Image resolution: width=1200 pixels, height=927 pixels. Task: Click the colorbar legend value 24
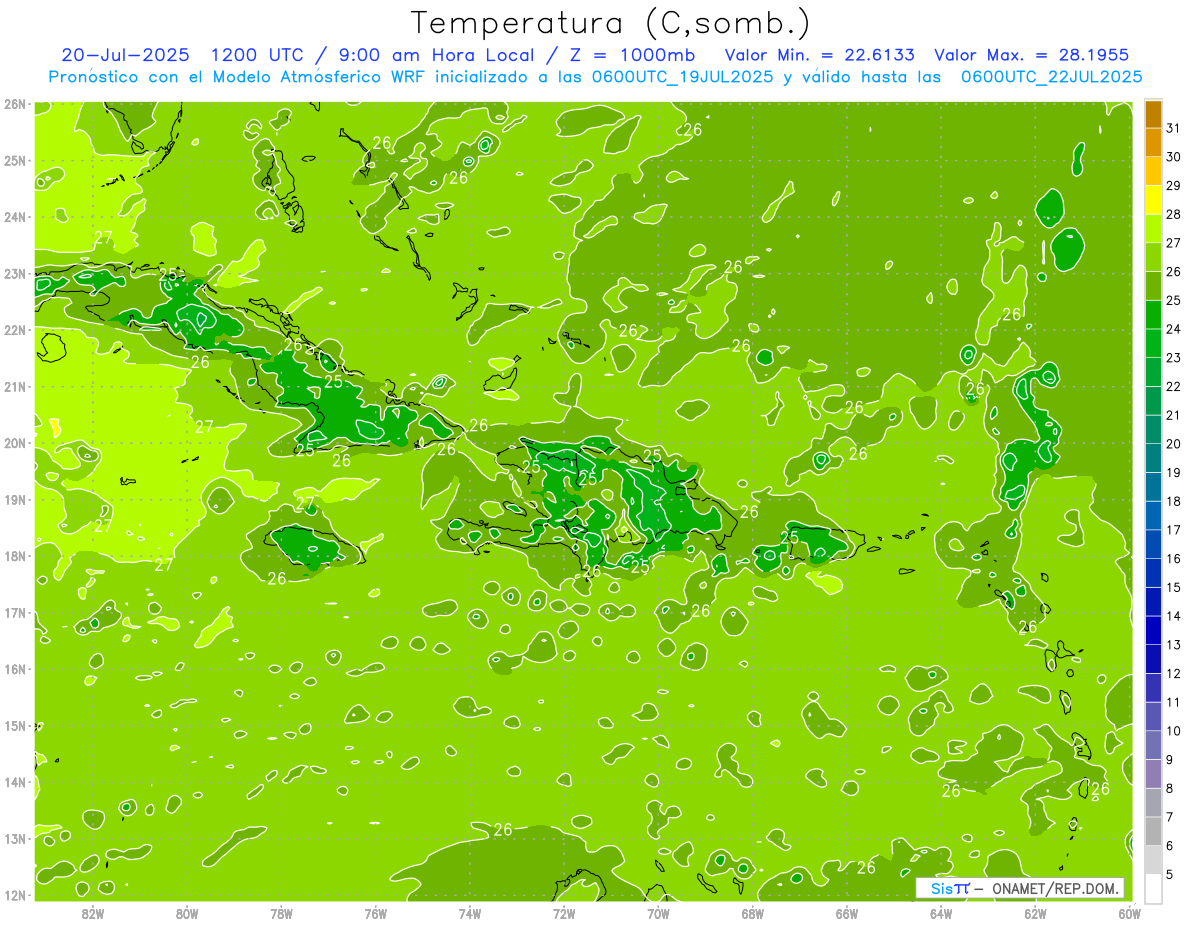[x=1173, y=329]
